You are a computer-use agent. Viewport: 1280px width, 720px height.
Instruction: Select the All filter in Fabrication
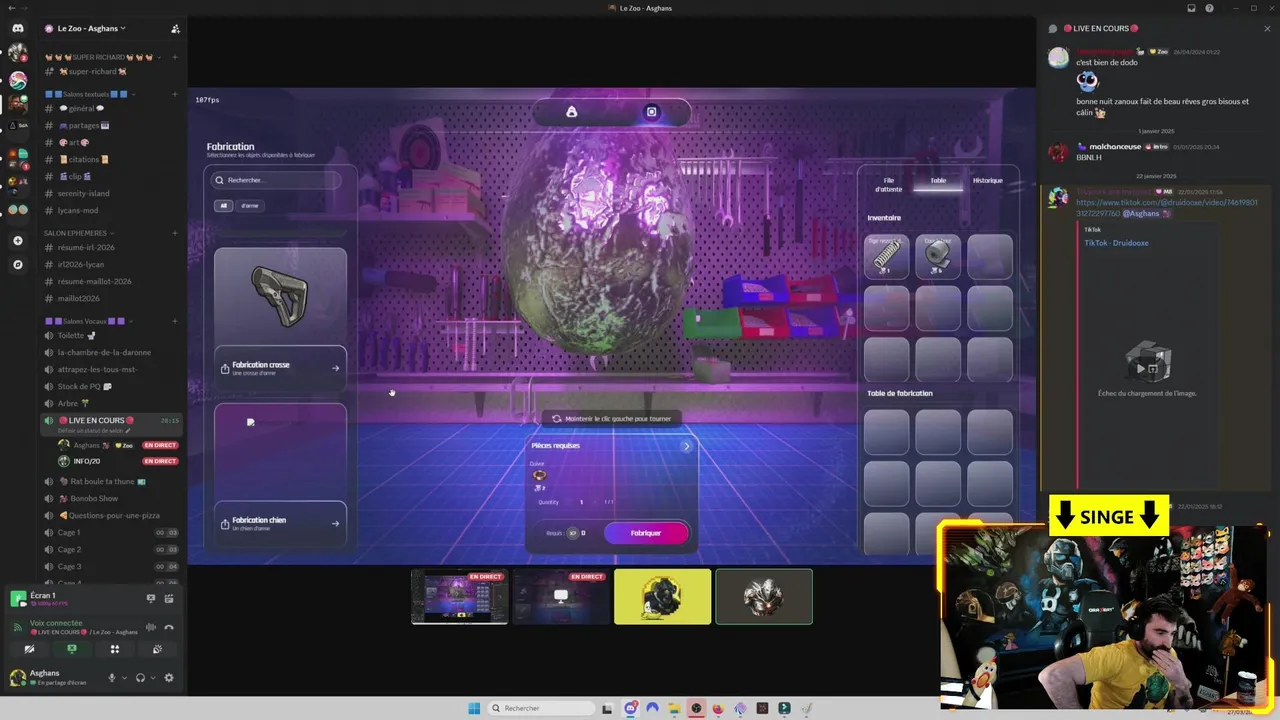click(x=223, y=205)
